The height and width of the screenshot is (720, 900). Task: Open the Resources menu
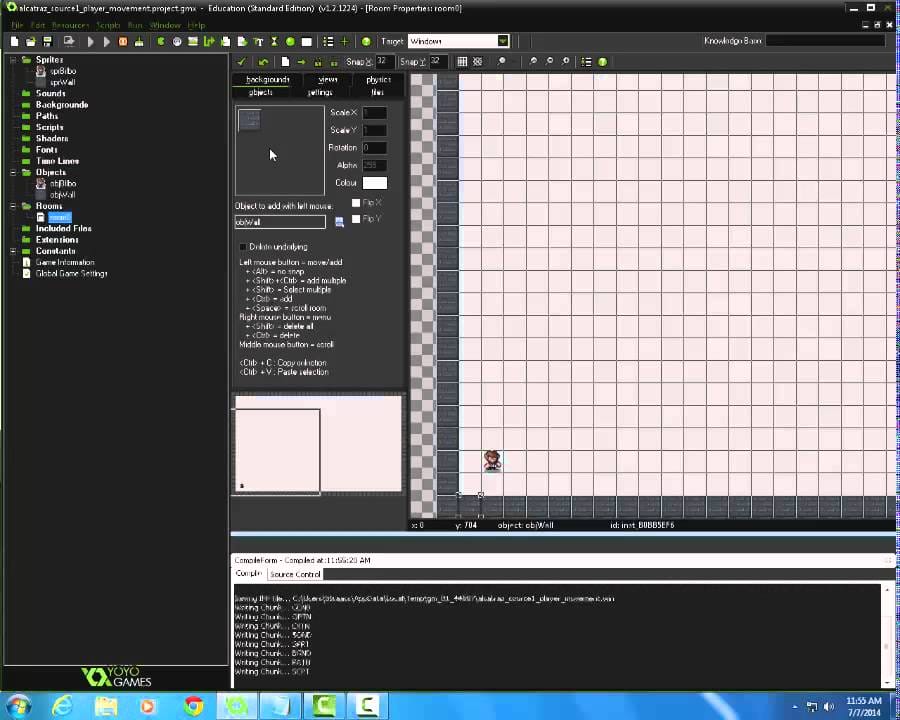click(70, 25)
